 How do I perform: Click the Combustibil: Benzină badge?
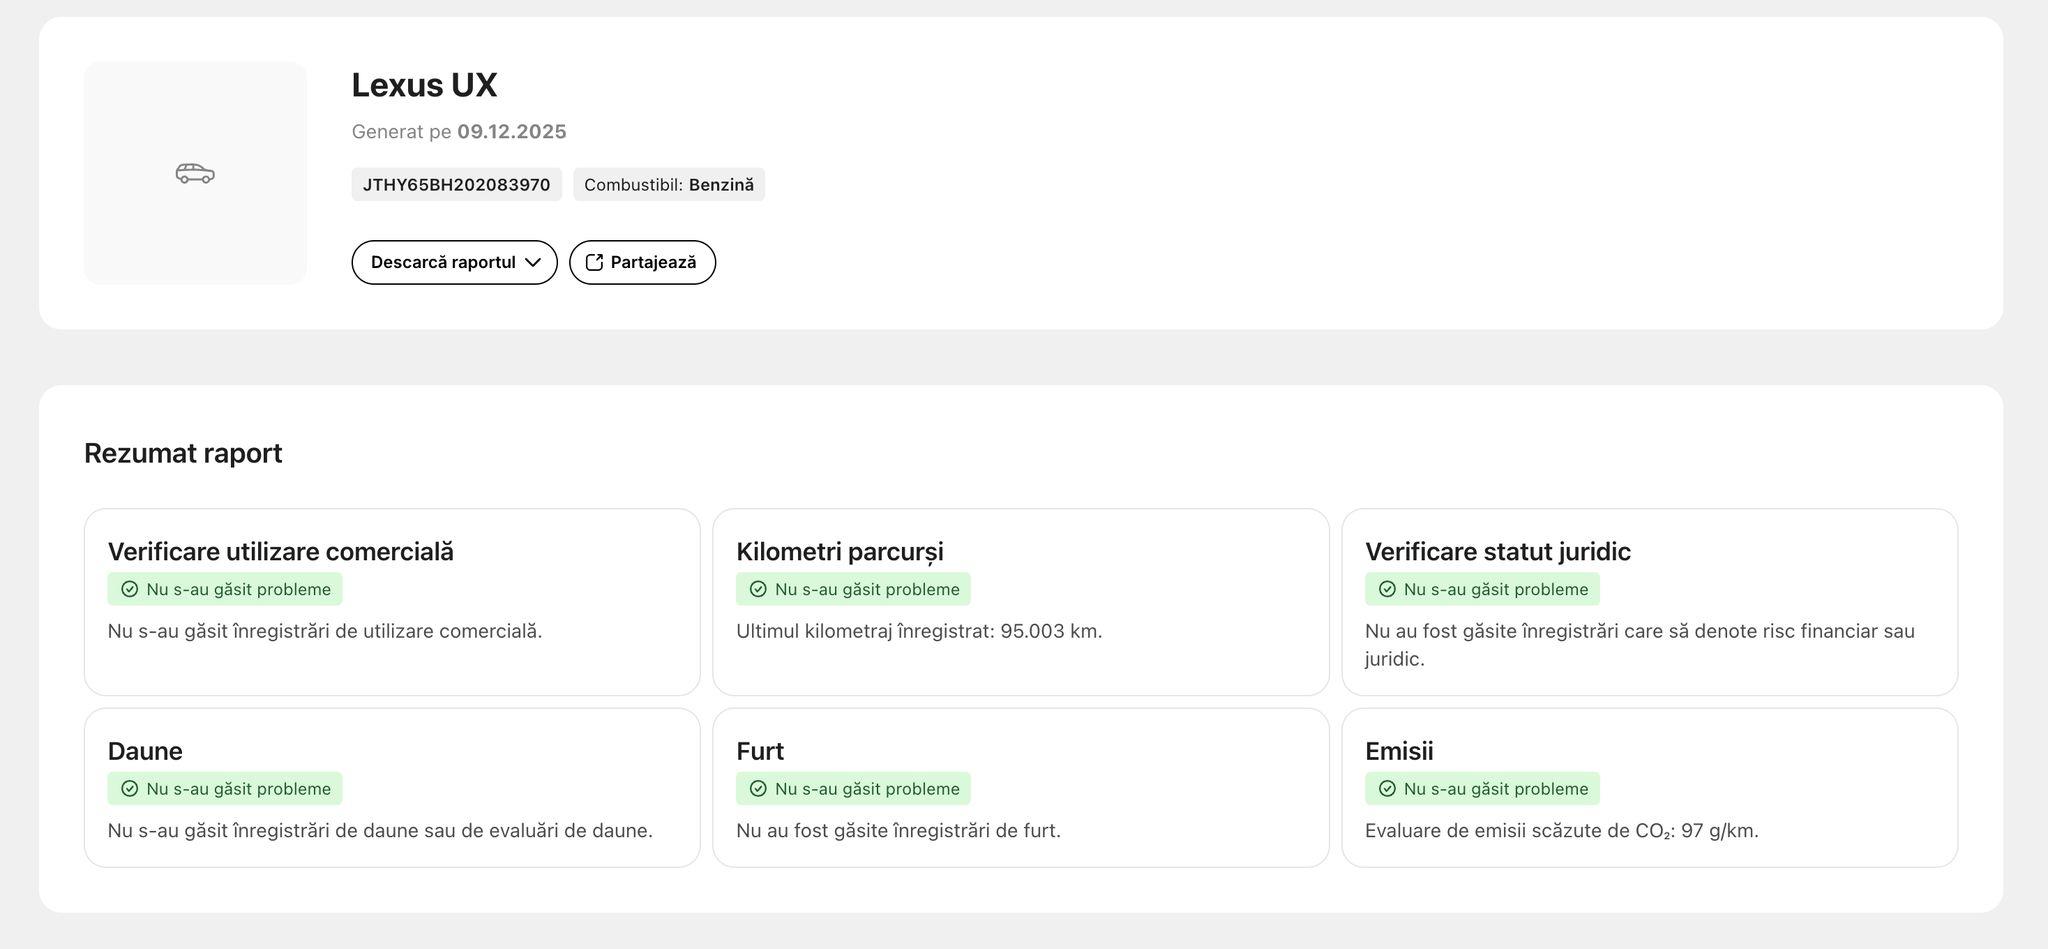point(669,185)
